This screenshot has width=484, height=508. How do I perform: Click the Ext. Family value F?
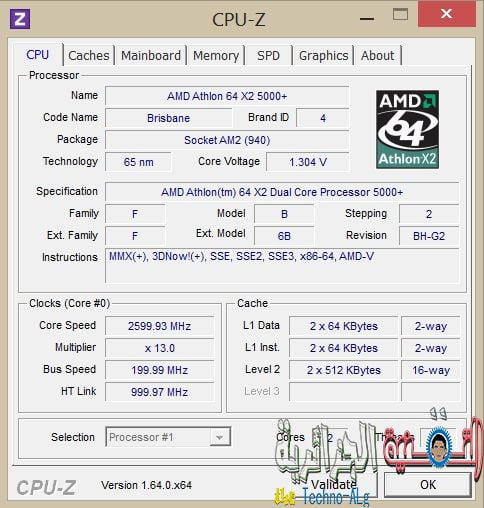(135, 236)
